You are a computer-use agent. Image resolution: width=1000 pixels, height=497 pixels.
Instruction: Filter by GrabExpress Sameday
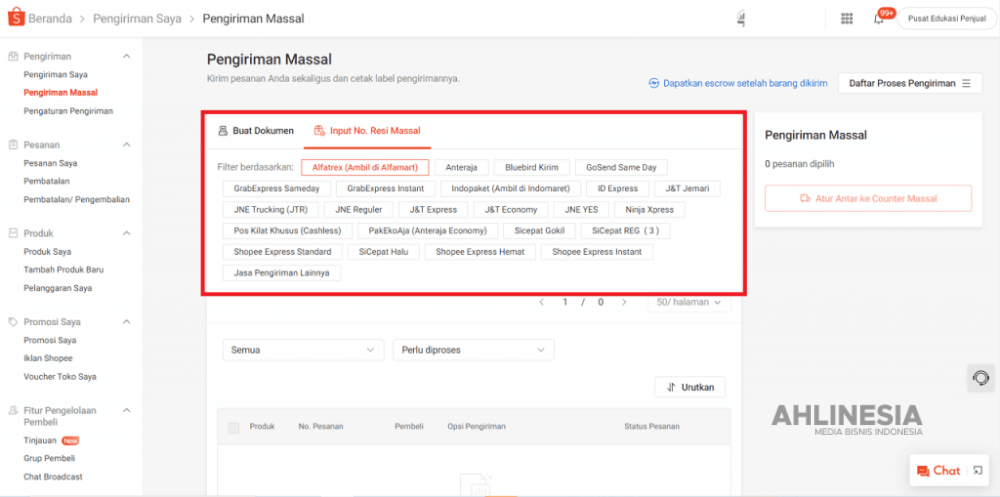click(277, 188)
